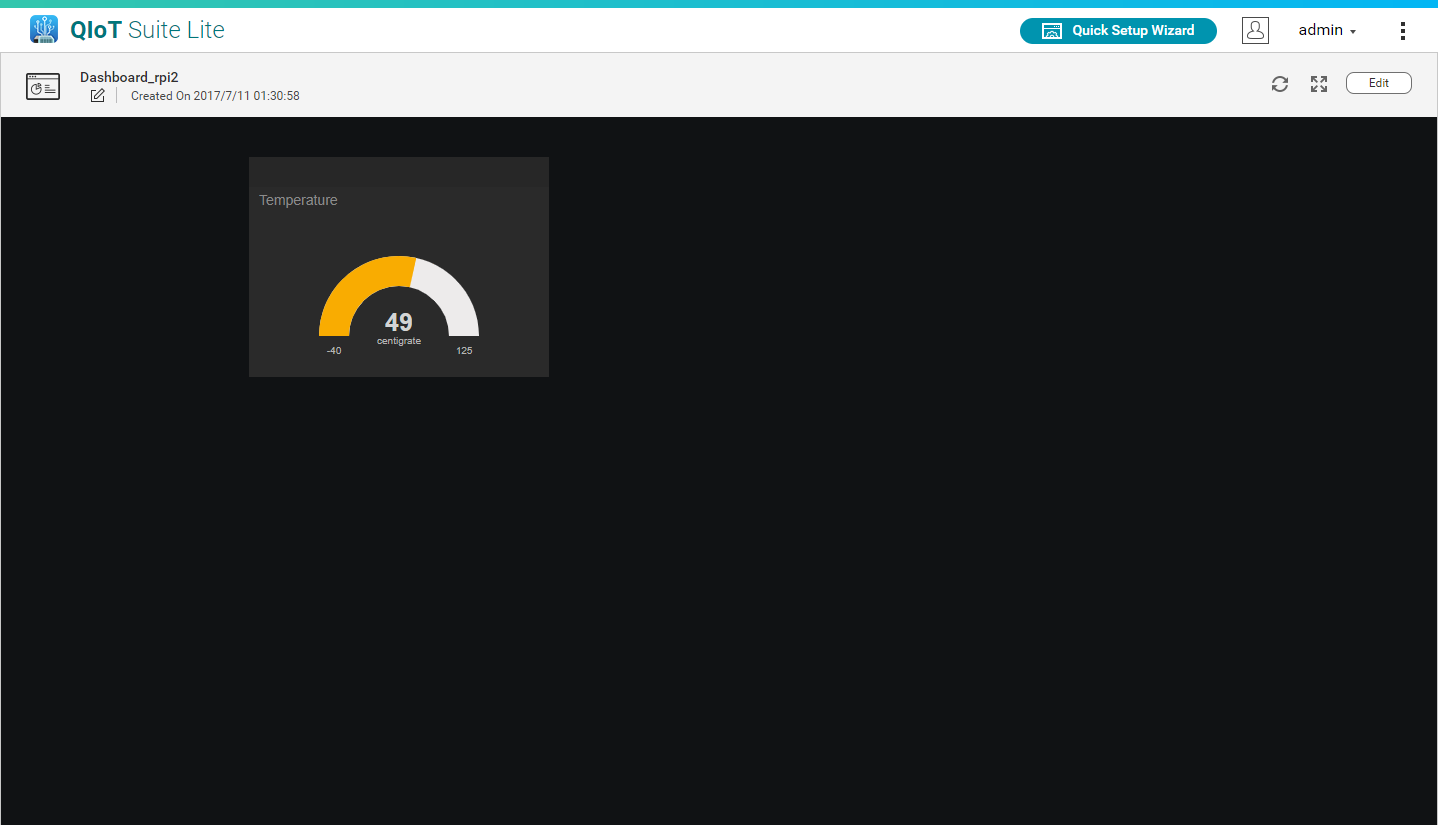
Task: Click the gauge value 49
Action: [399, 322]
